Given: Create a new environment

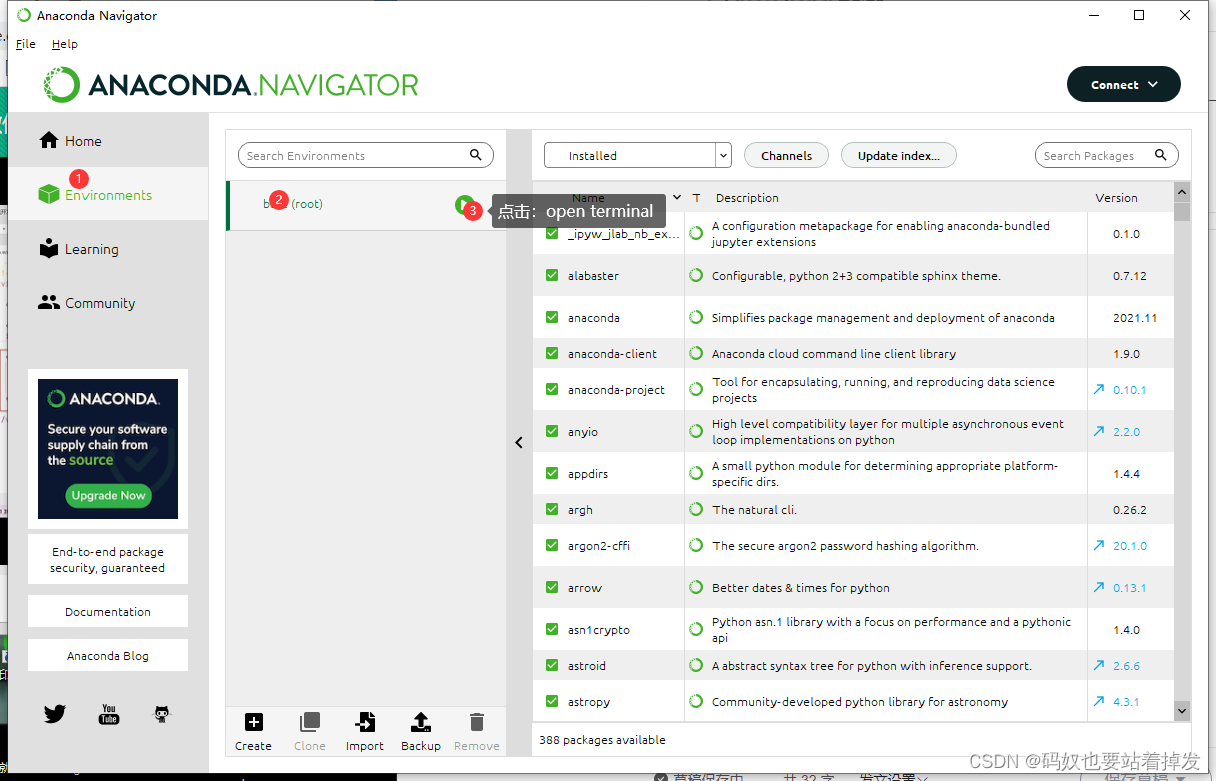Looking at the screenshot, I should point(253,732).
